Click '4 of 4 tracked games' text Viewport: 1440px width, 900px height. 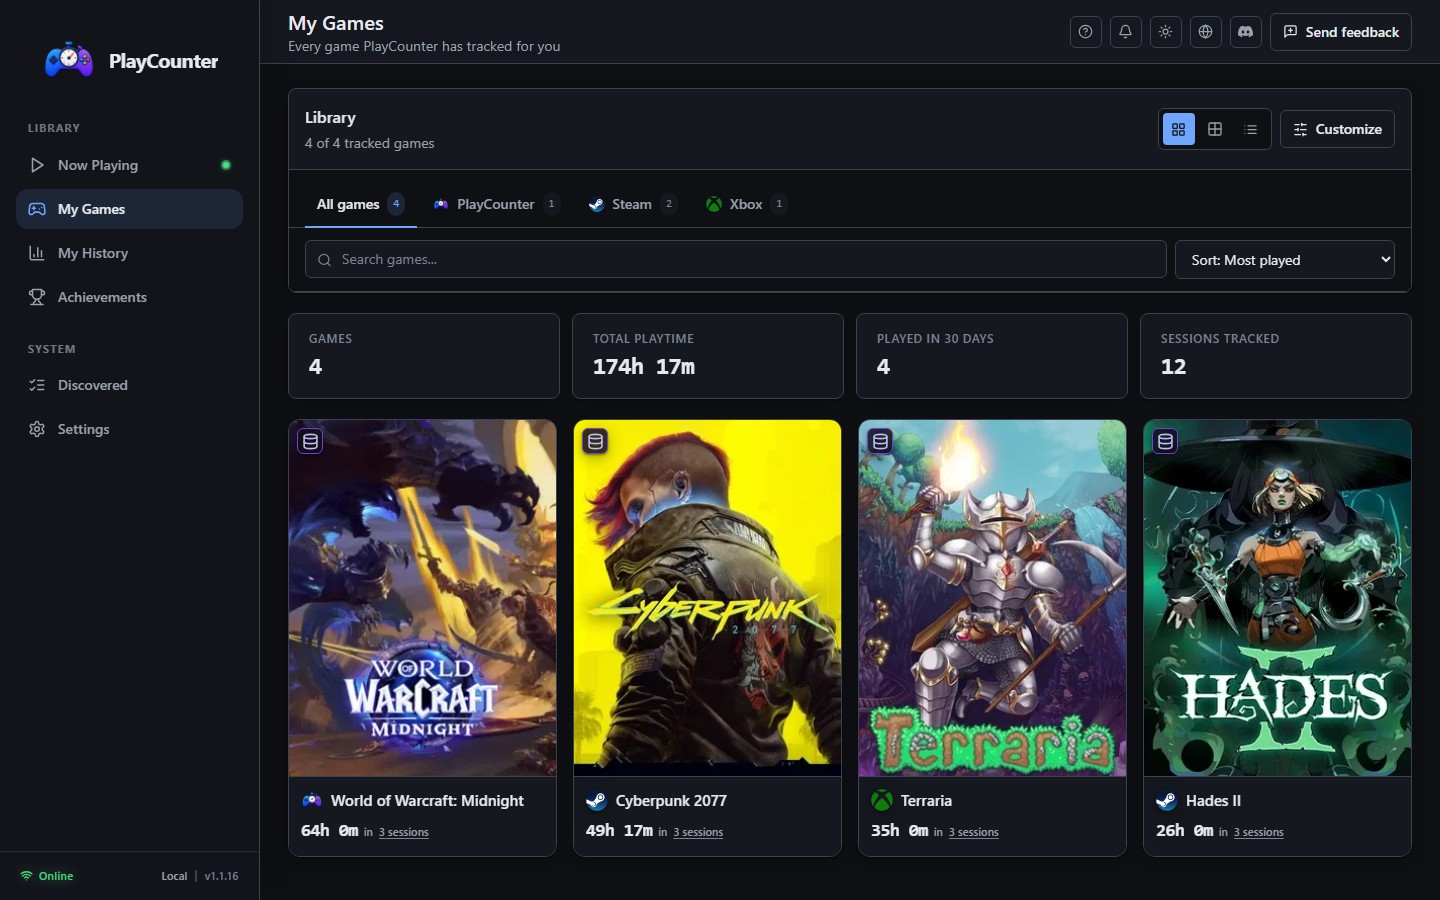tap(369, 143)
